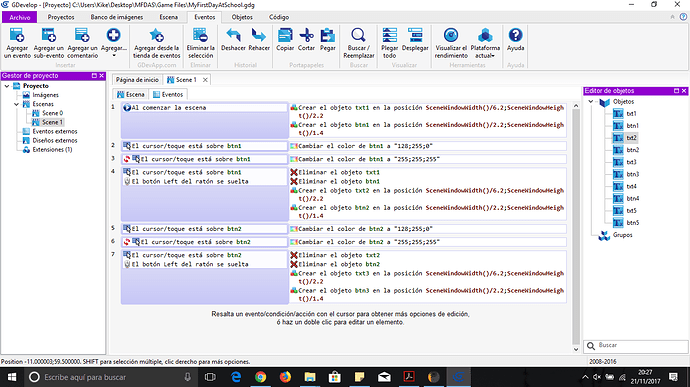This screenshot has width=690, height=387.
Task: Select object btn4 in Editor de objetos
Action: (633, 199)
